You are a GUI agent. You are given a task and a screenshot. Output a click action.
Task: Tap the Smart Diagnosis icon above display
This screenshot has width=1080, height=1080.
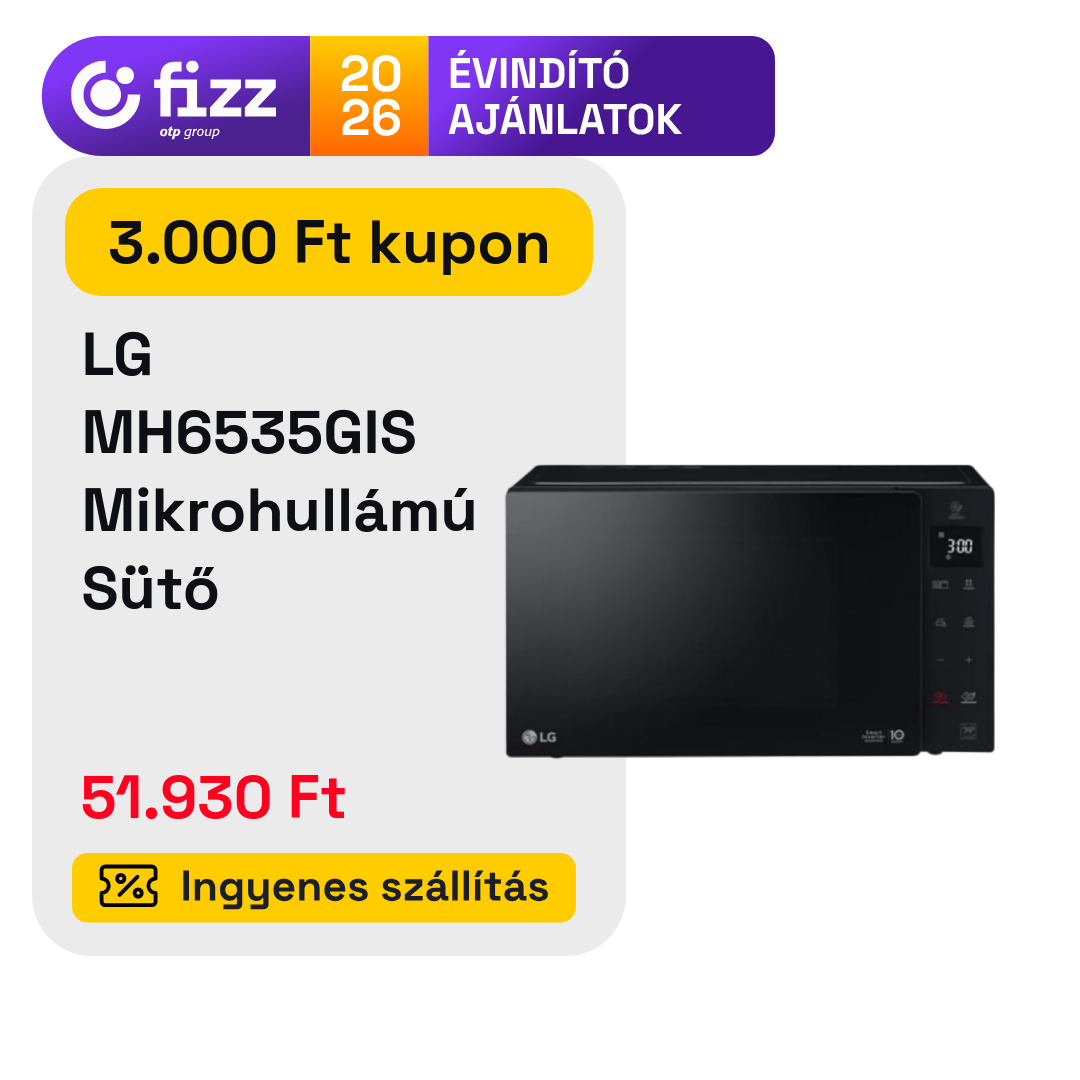tap(956, 510)
